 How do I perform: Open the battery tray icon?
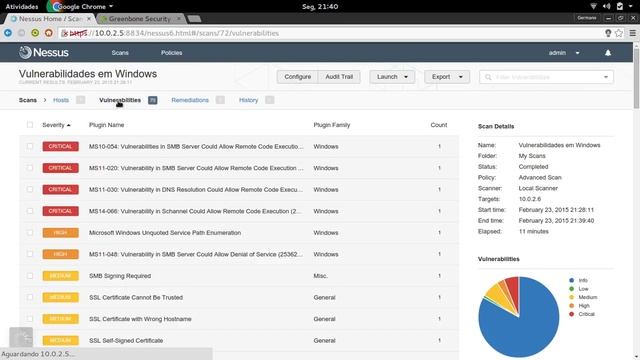(x=620, y=6)
